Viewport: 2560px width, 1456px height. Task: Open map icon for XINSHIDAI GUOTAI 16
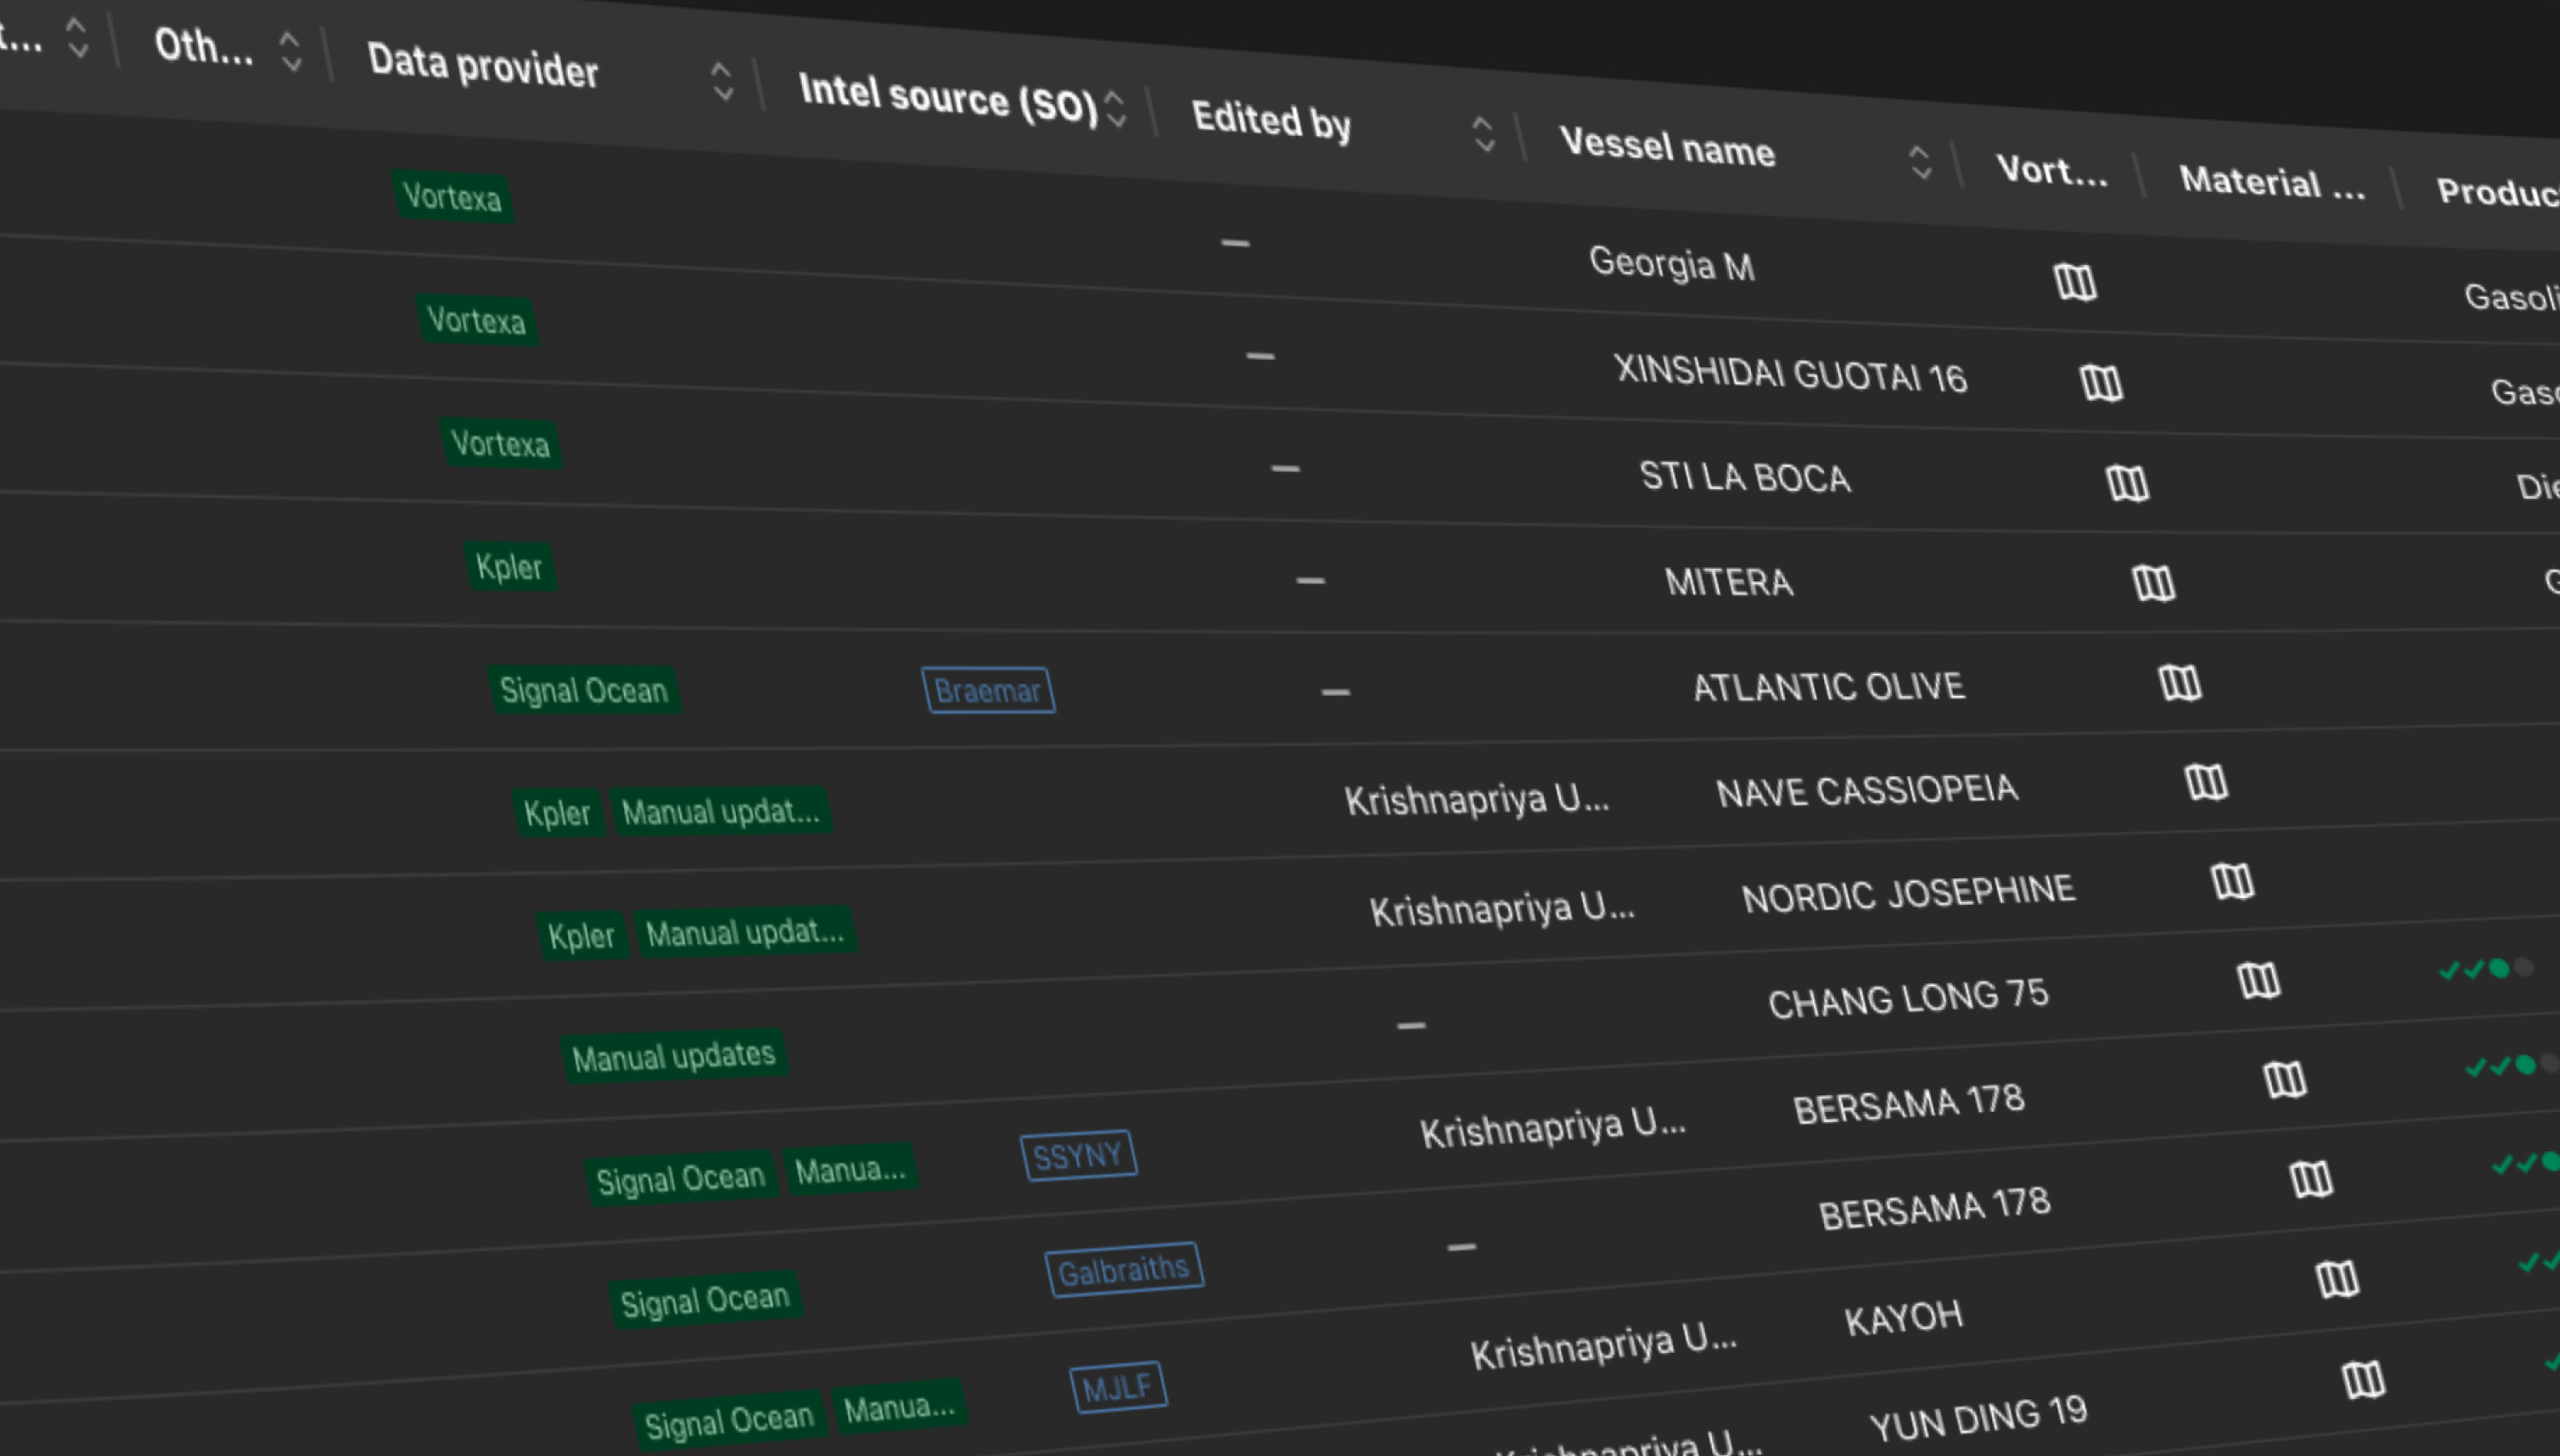pos(2101,382)
